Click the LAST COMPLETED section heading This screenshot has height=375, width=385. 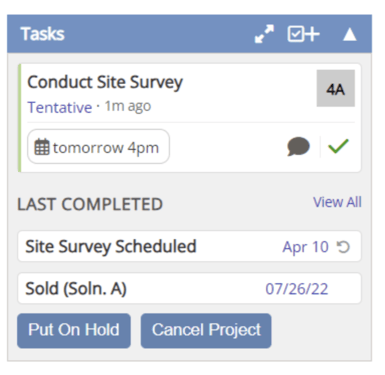point(90,204)
